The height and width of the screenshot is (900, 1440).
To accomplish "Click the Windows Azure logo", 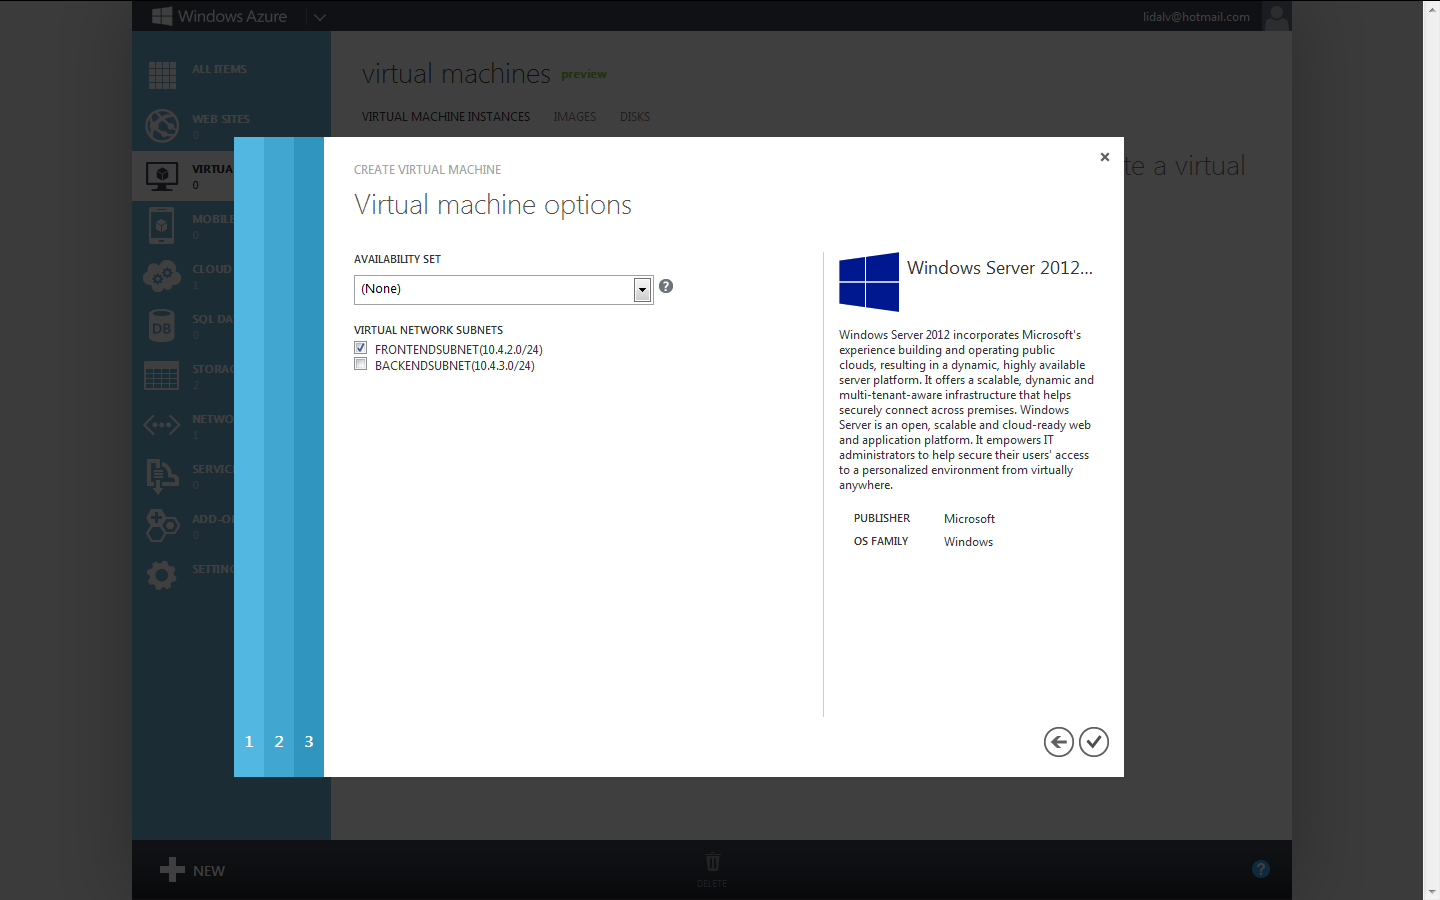I will (219, 16).
